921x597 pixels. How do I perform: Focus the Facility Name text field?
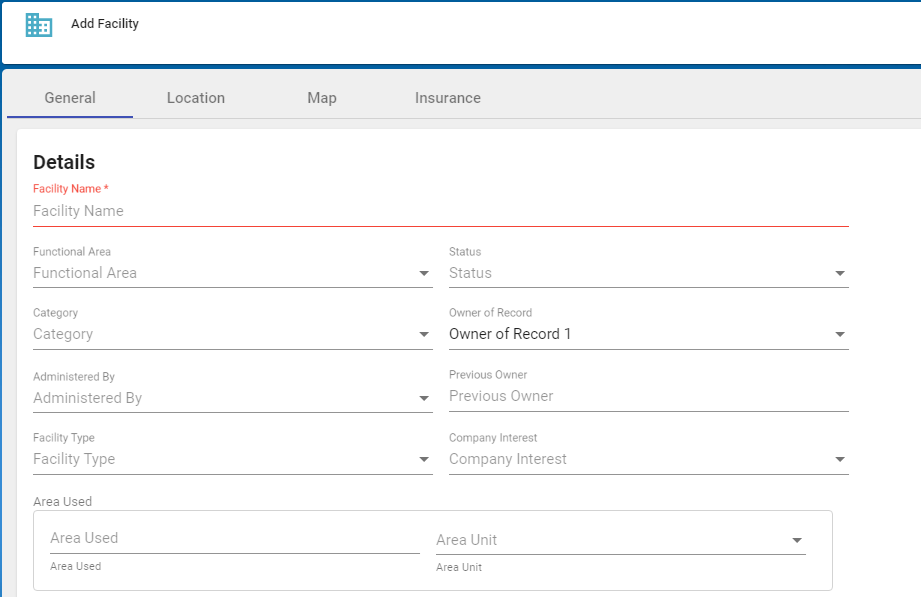pyautogui.click(x=440, y=211)
